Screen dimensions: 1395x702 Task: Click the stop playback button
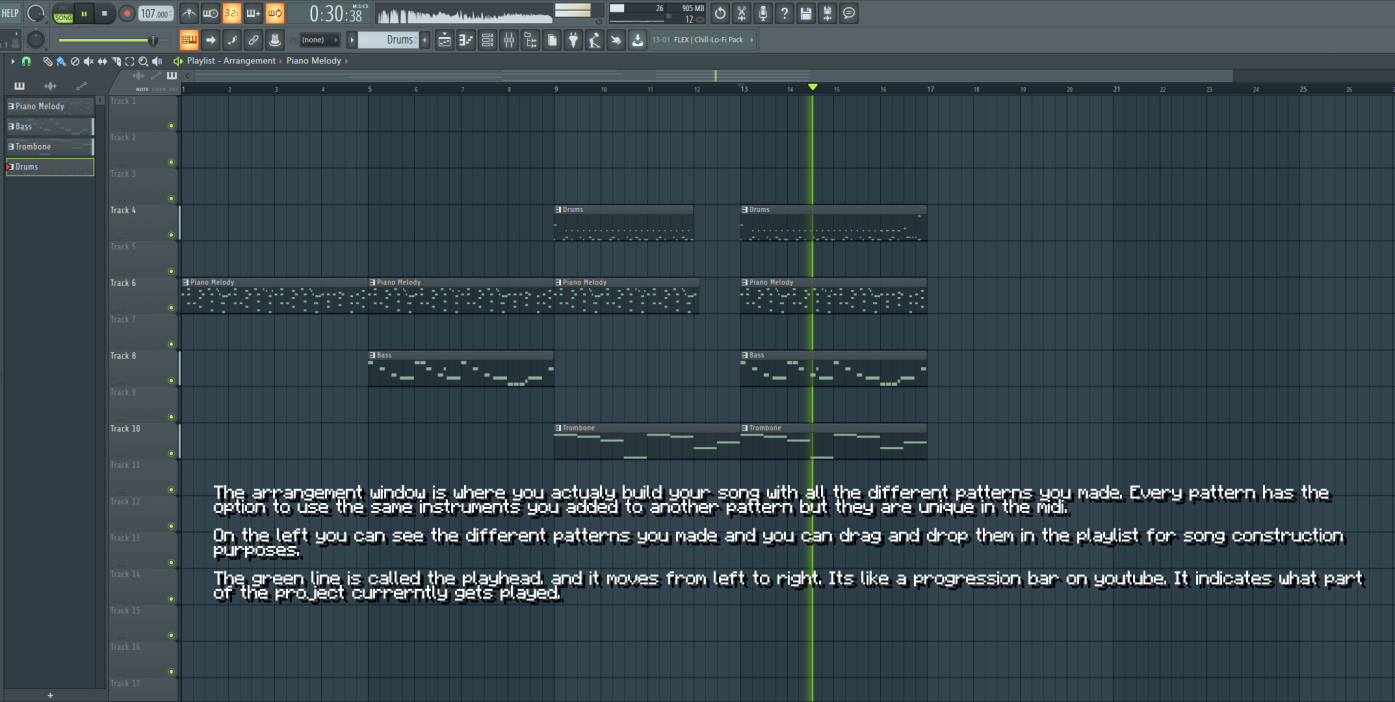[x=105, y=14]
